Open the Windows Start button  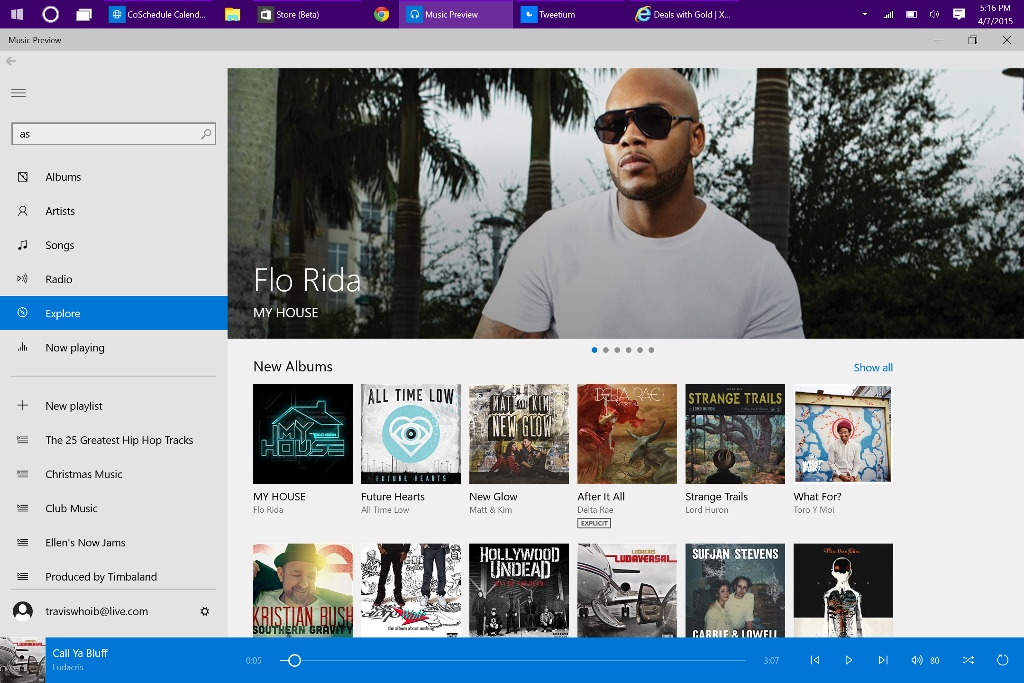coord(17,14)
